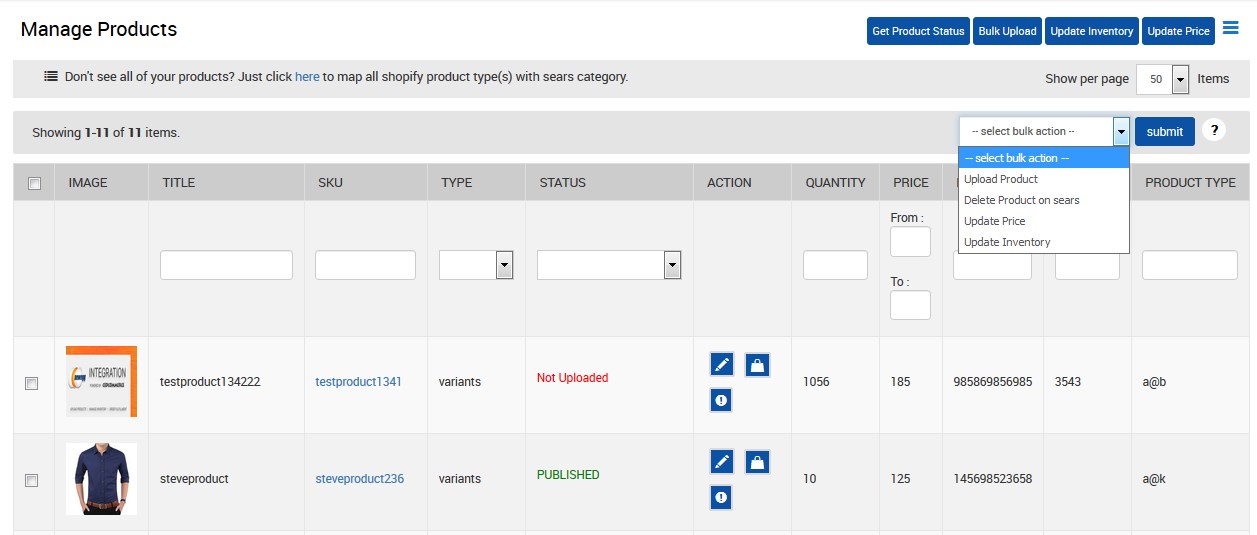Sort by the TYPE column header
Image resolution: width=1257 pixels, height=535 pixels.
pyautogui.click(x=456, y=183)
